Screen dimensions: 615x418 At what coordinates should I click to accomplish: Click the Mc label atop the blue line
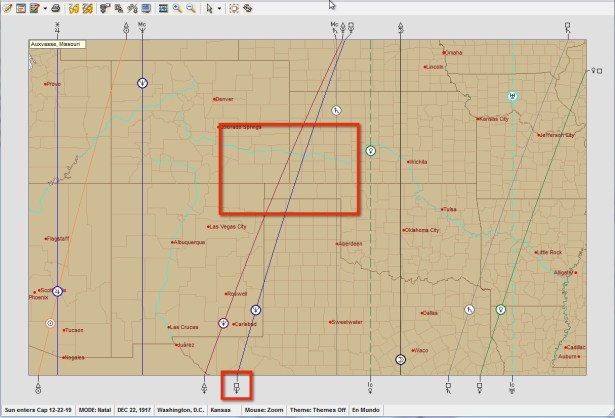point(142,23)
